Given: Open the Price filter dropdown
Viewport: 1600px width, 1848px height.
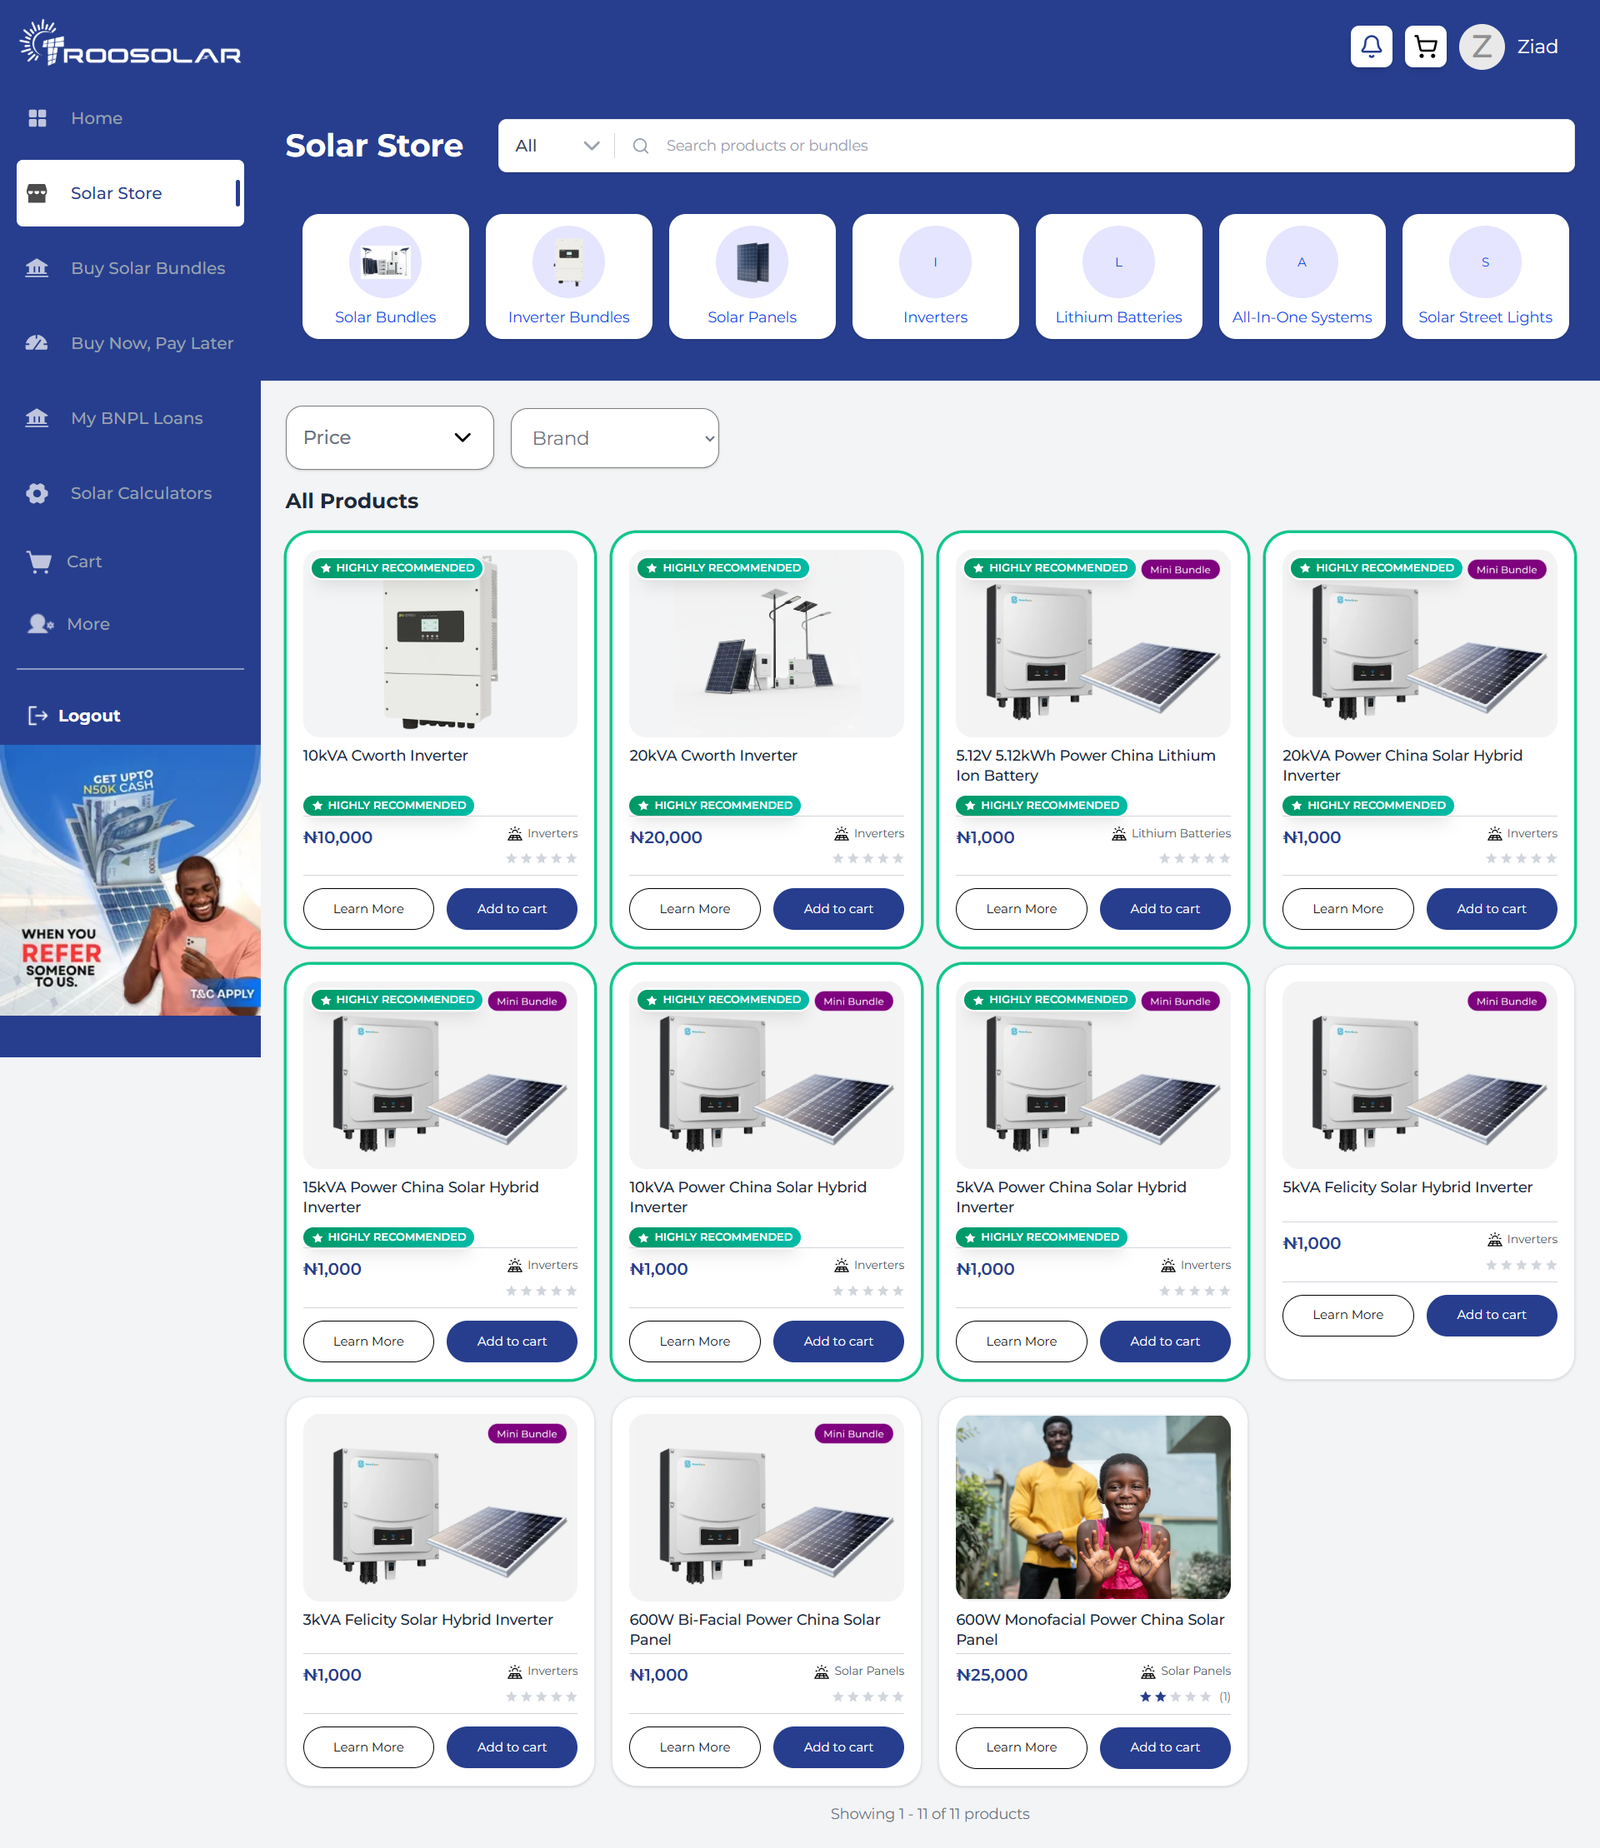Looking at the screenshot, I should (389, 437).
